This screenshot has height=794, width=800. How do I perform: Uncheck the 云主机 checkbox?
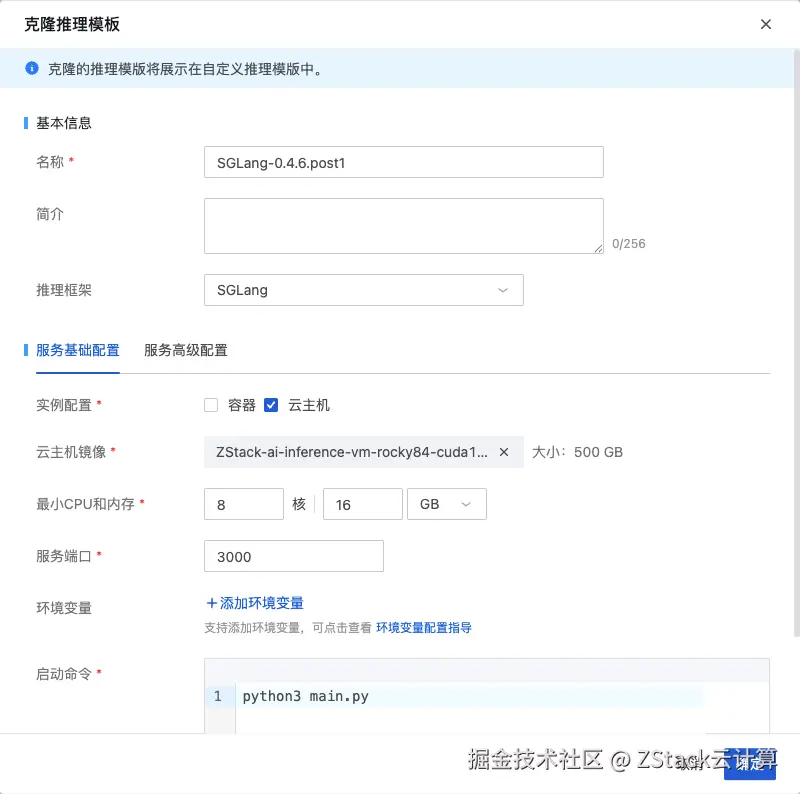point(271,405)
